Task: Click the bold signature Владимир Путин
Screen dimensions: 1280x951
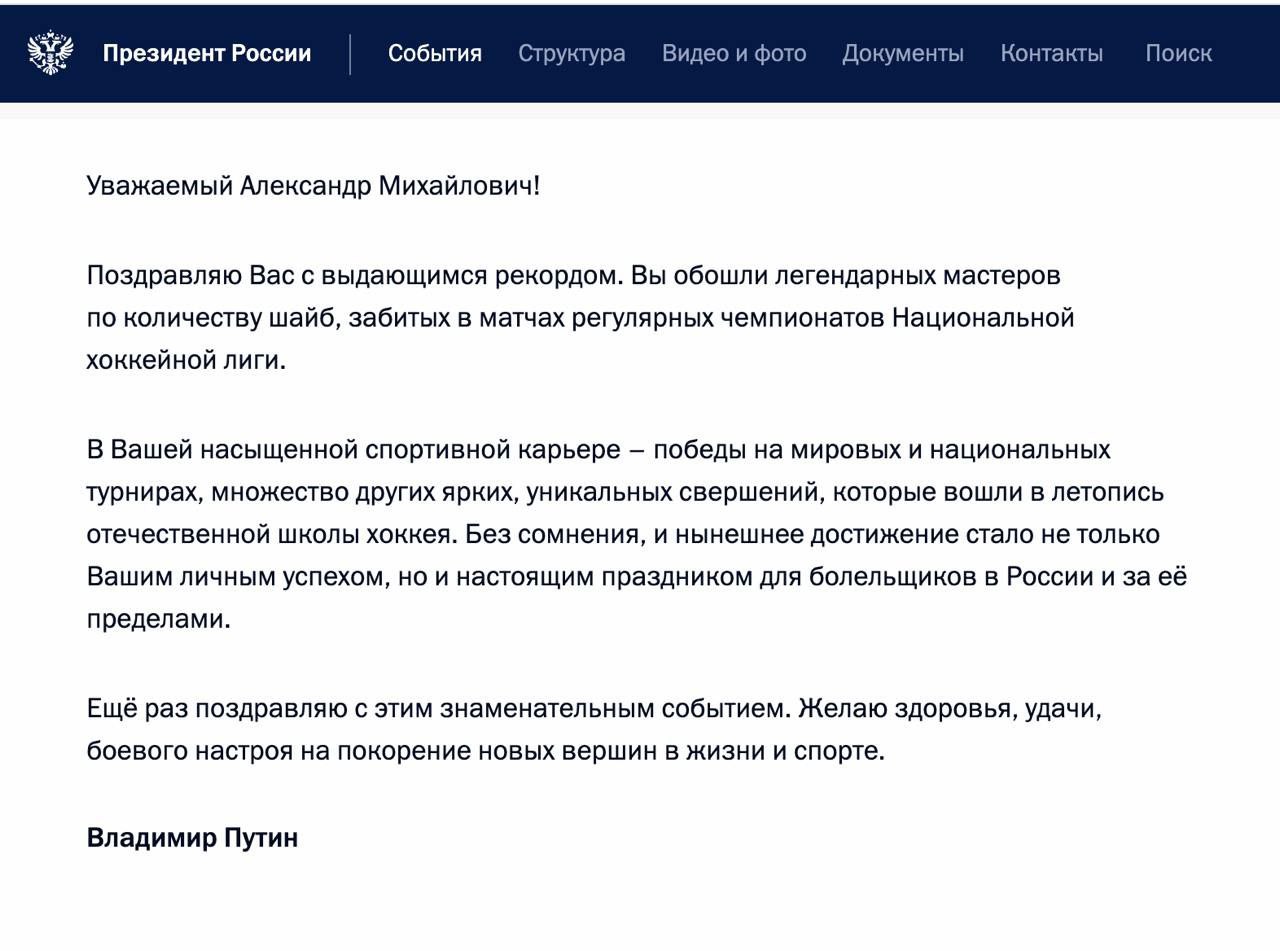Action: coord(192,838)
